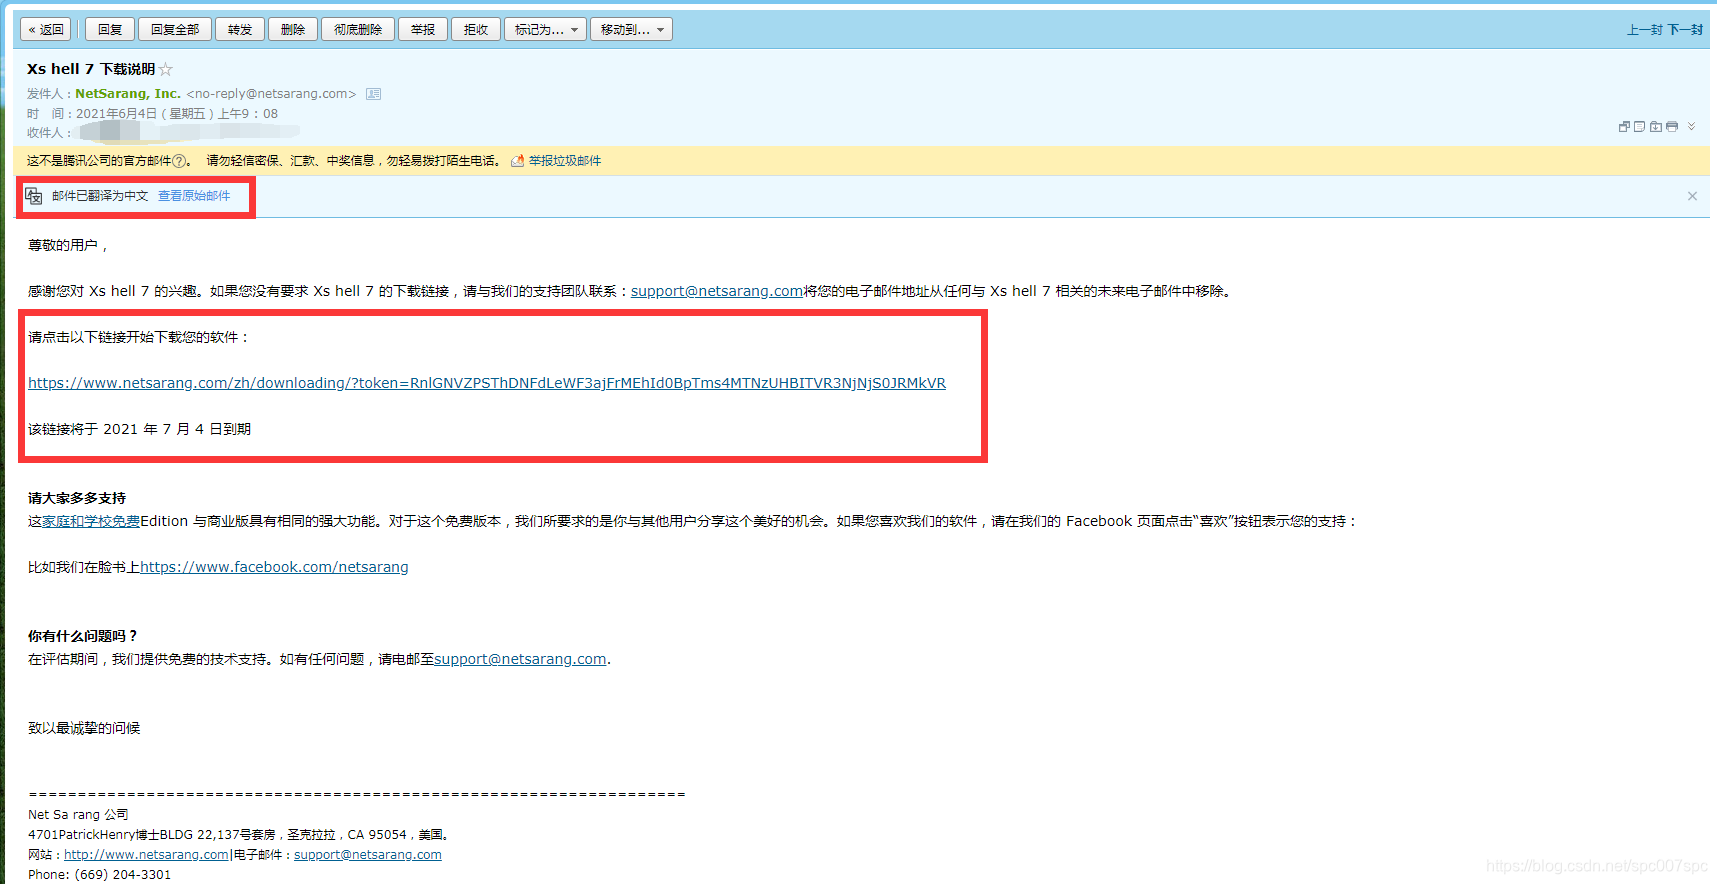1717x884 pixels.
Task: Go to next email 下一封
Action: pos(1685,30)
